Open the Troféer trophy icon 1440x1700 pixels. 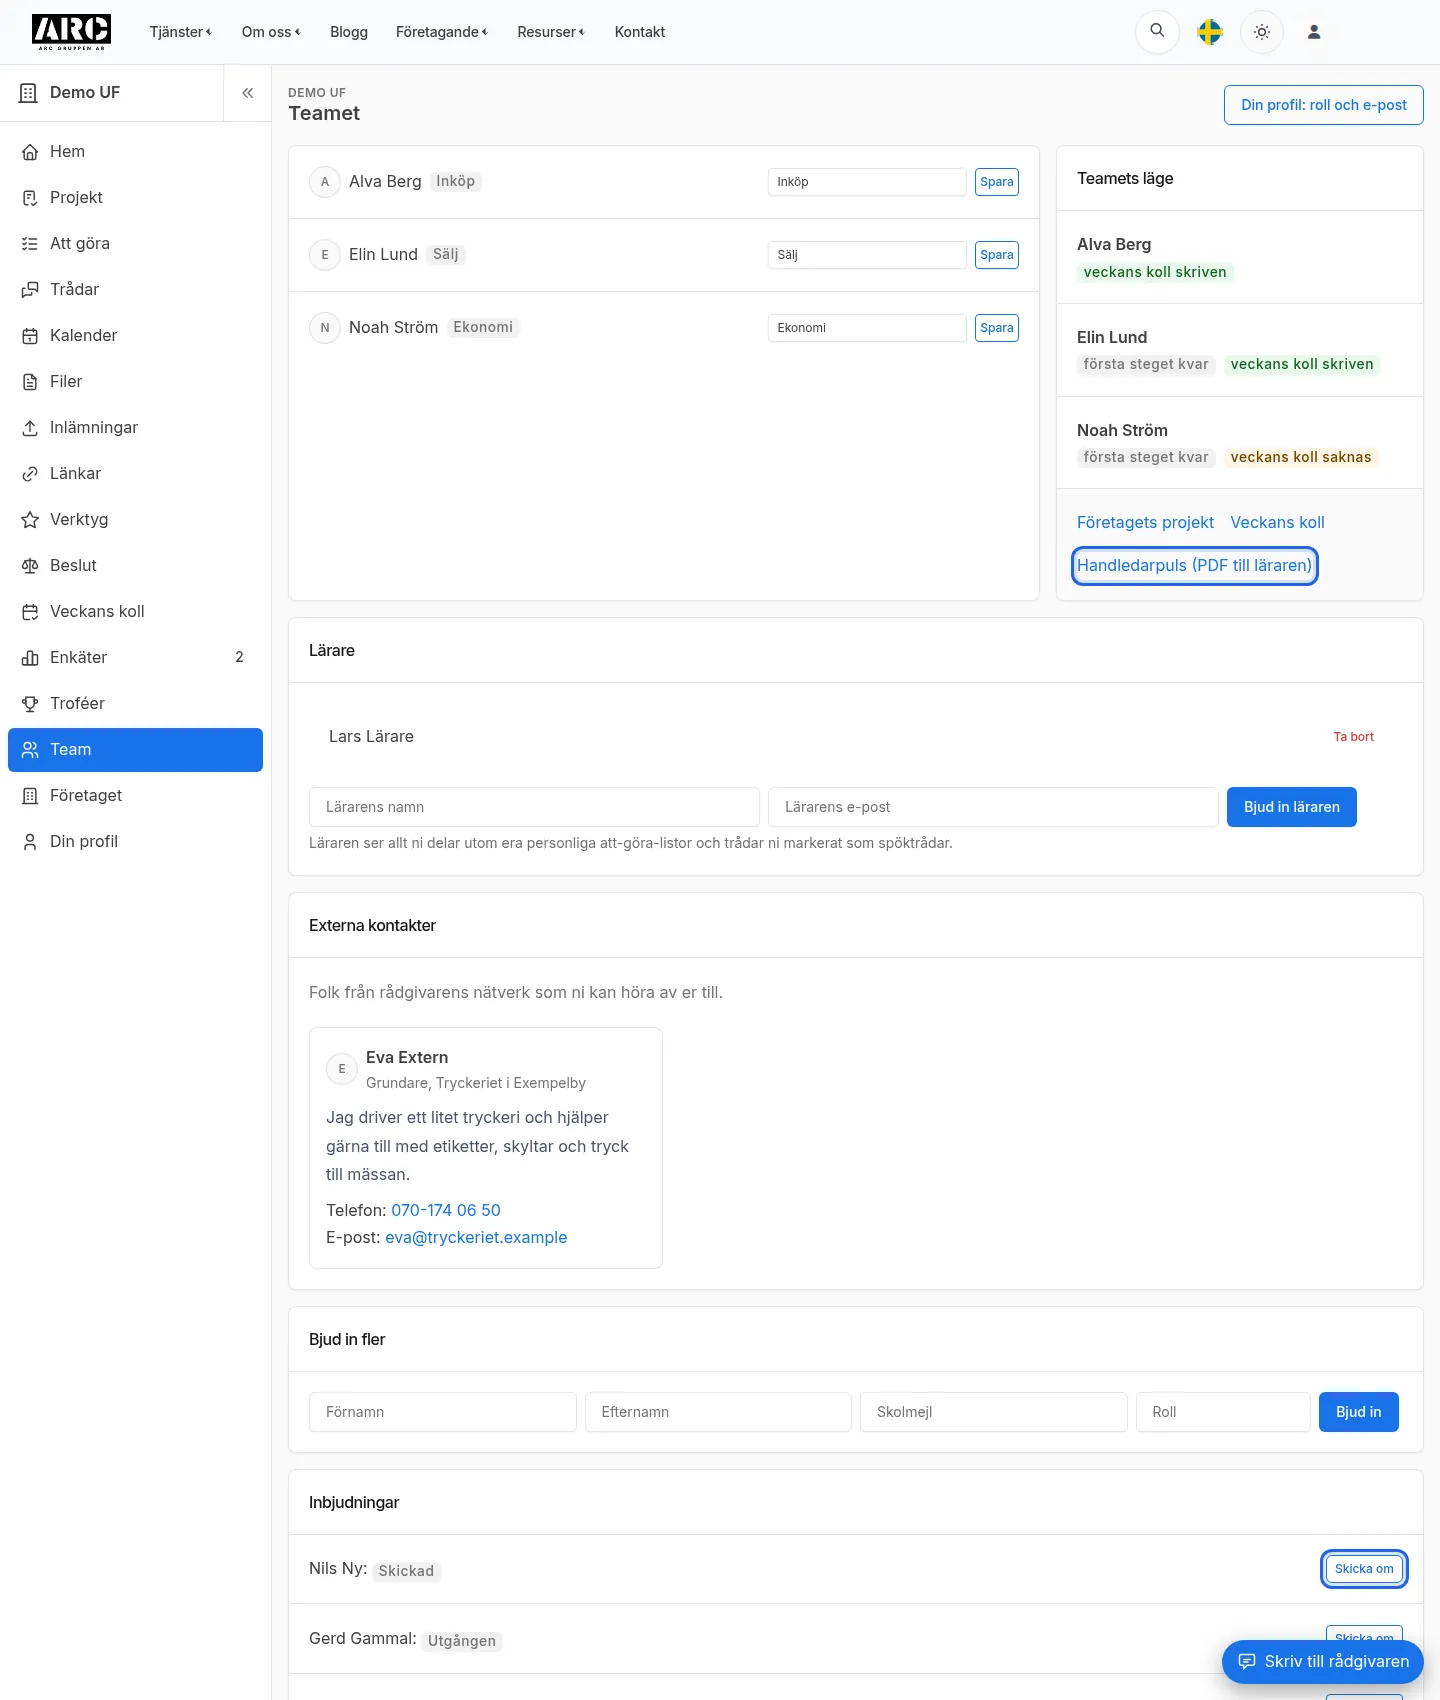click(x=30, y=704)
